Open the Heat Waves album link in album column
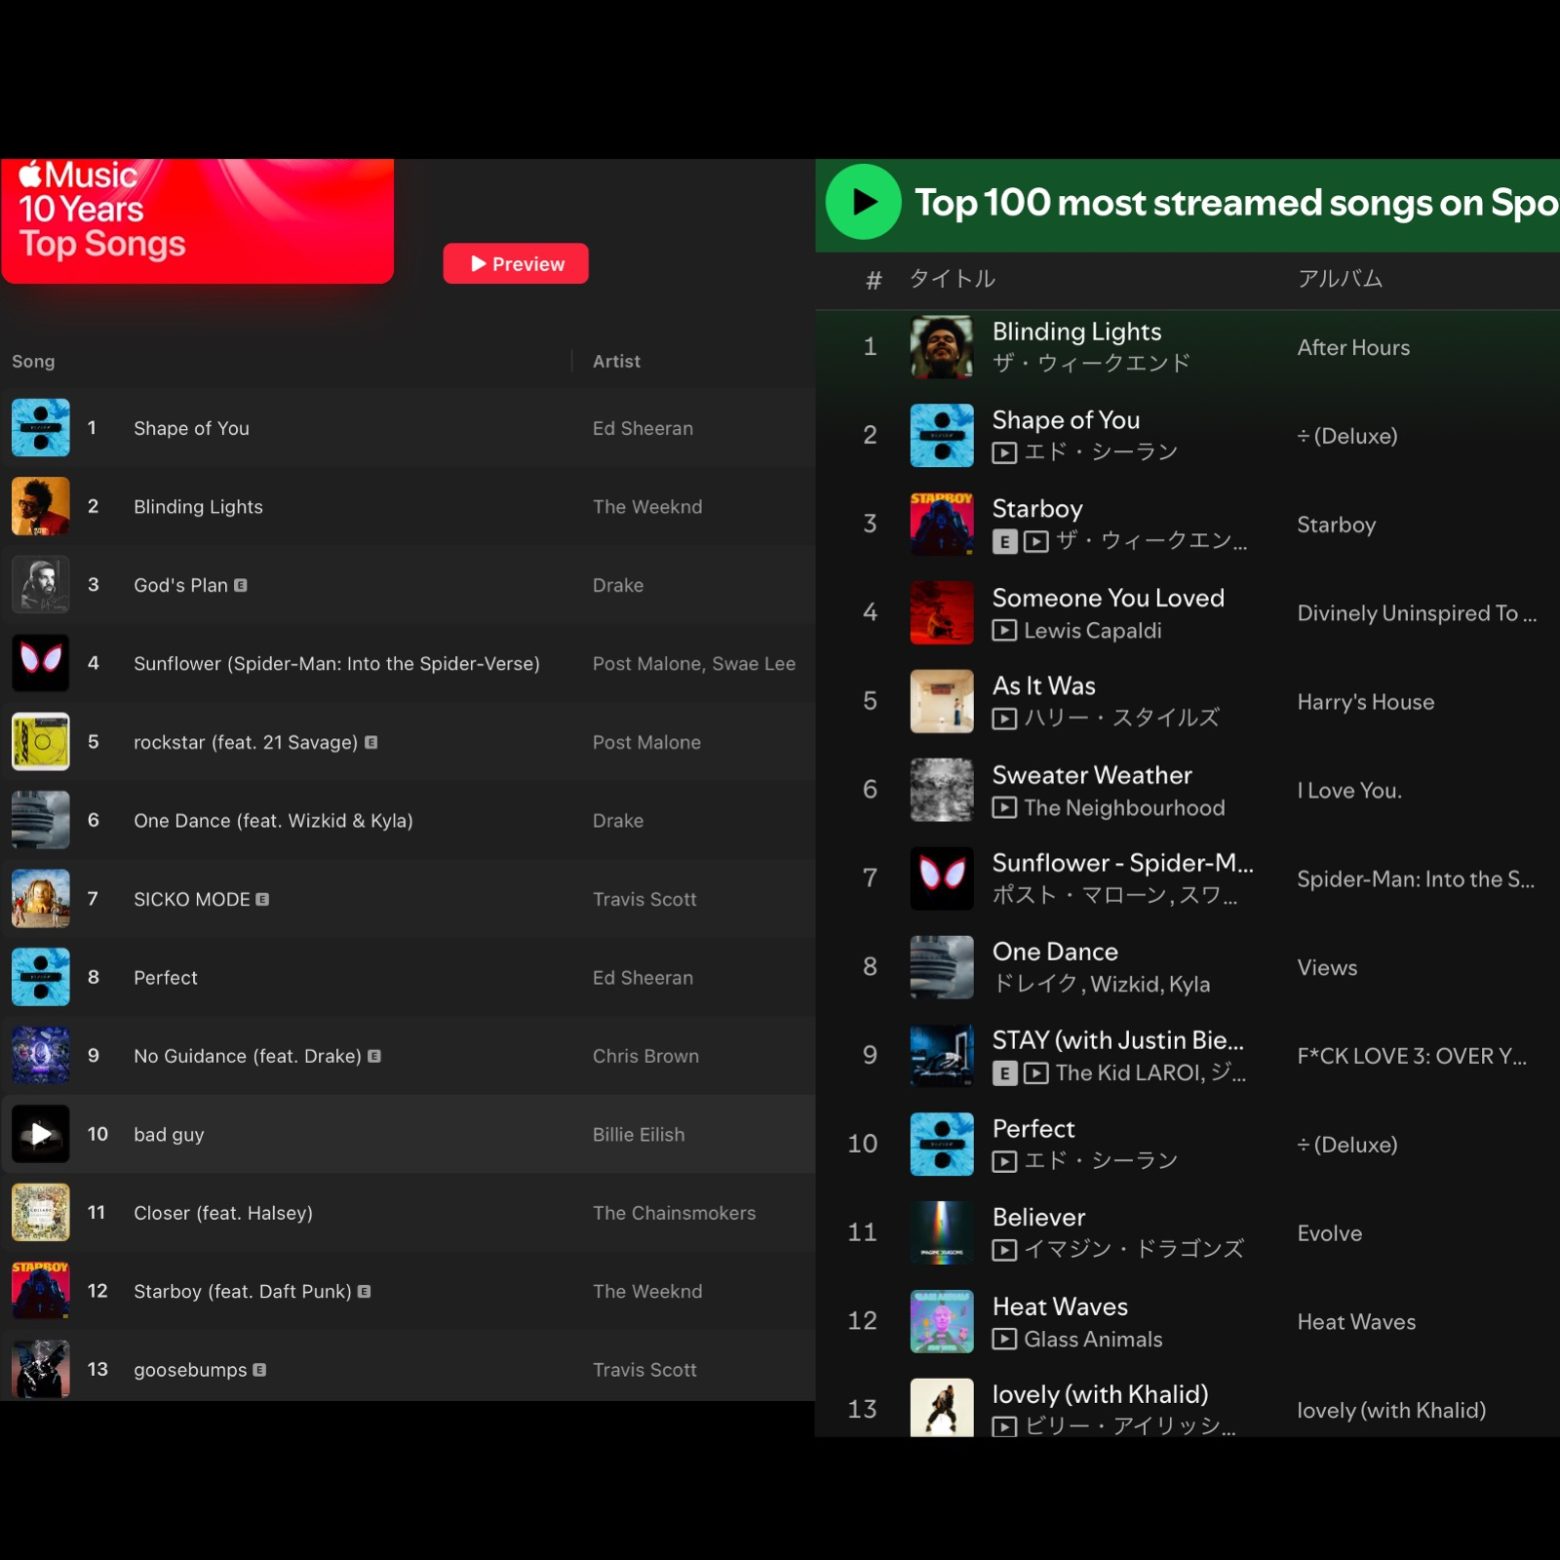This screenshot has width=1560, height=1560. point(1356,1322)
